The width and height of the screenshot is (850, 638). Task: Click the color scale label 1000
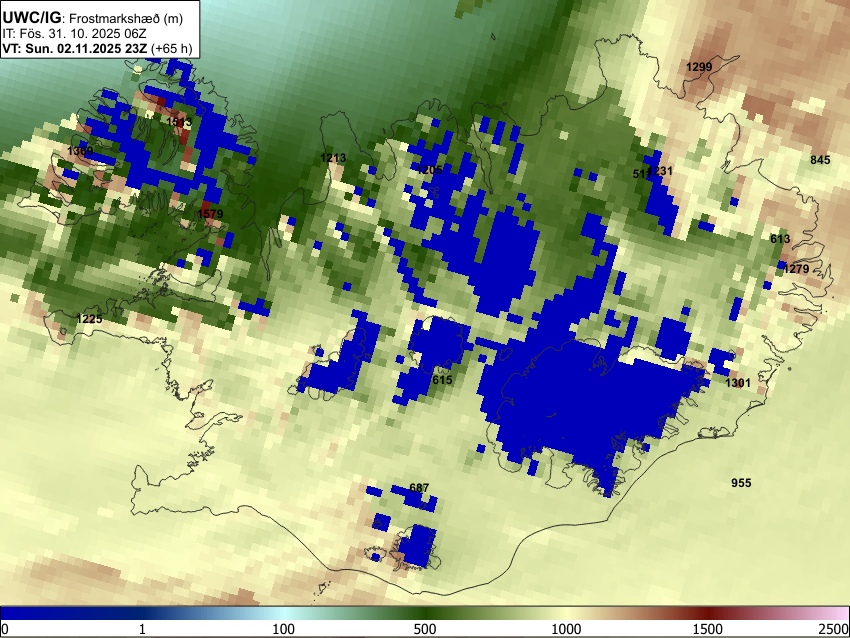tap(566, 629)
